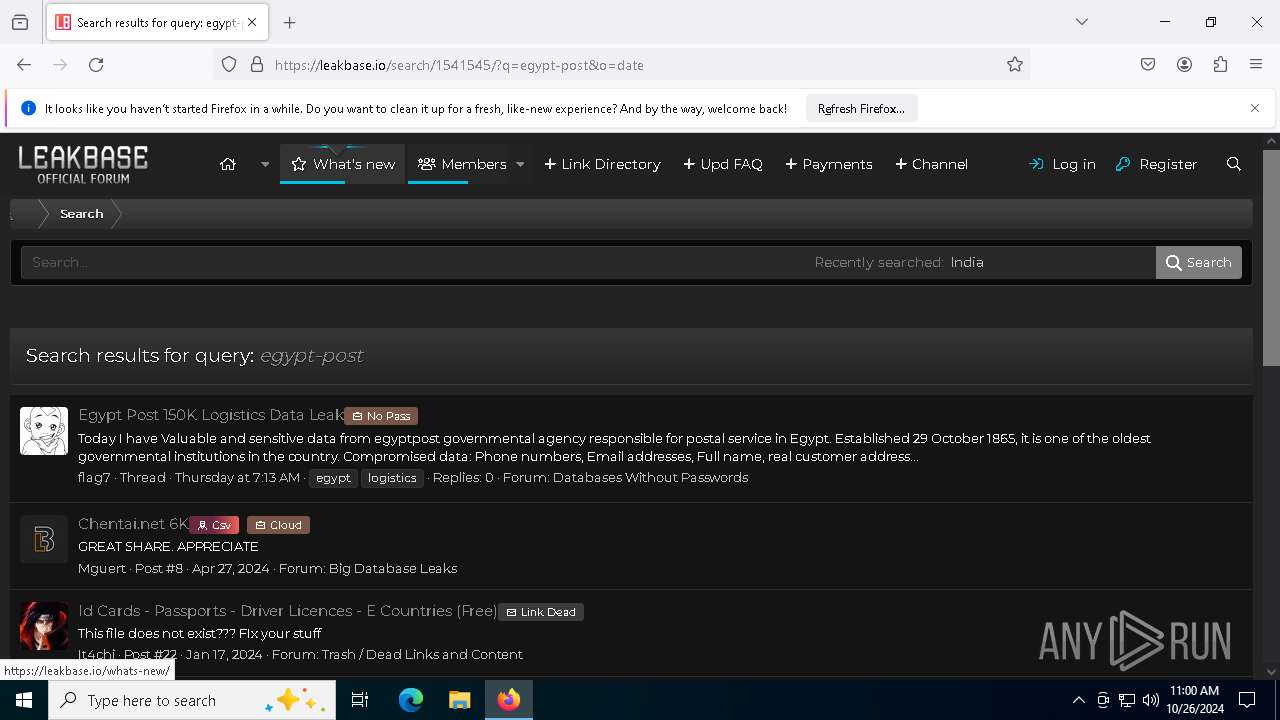Select the egypt tag

(x=333, y=478)
